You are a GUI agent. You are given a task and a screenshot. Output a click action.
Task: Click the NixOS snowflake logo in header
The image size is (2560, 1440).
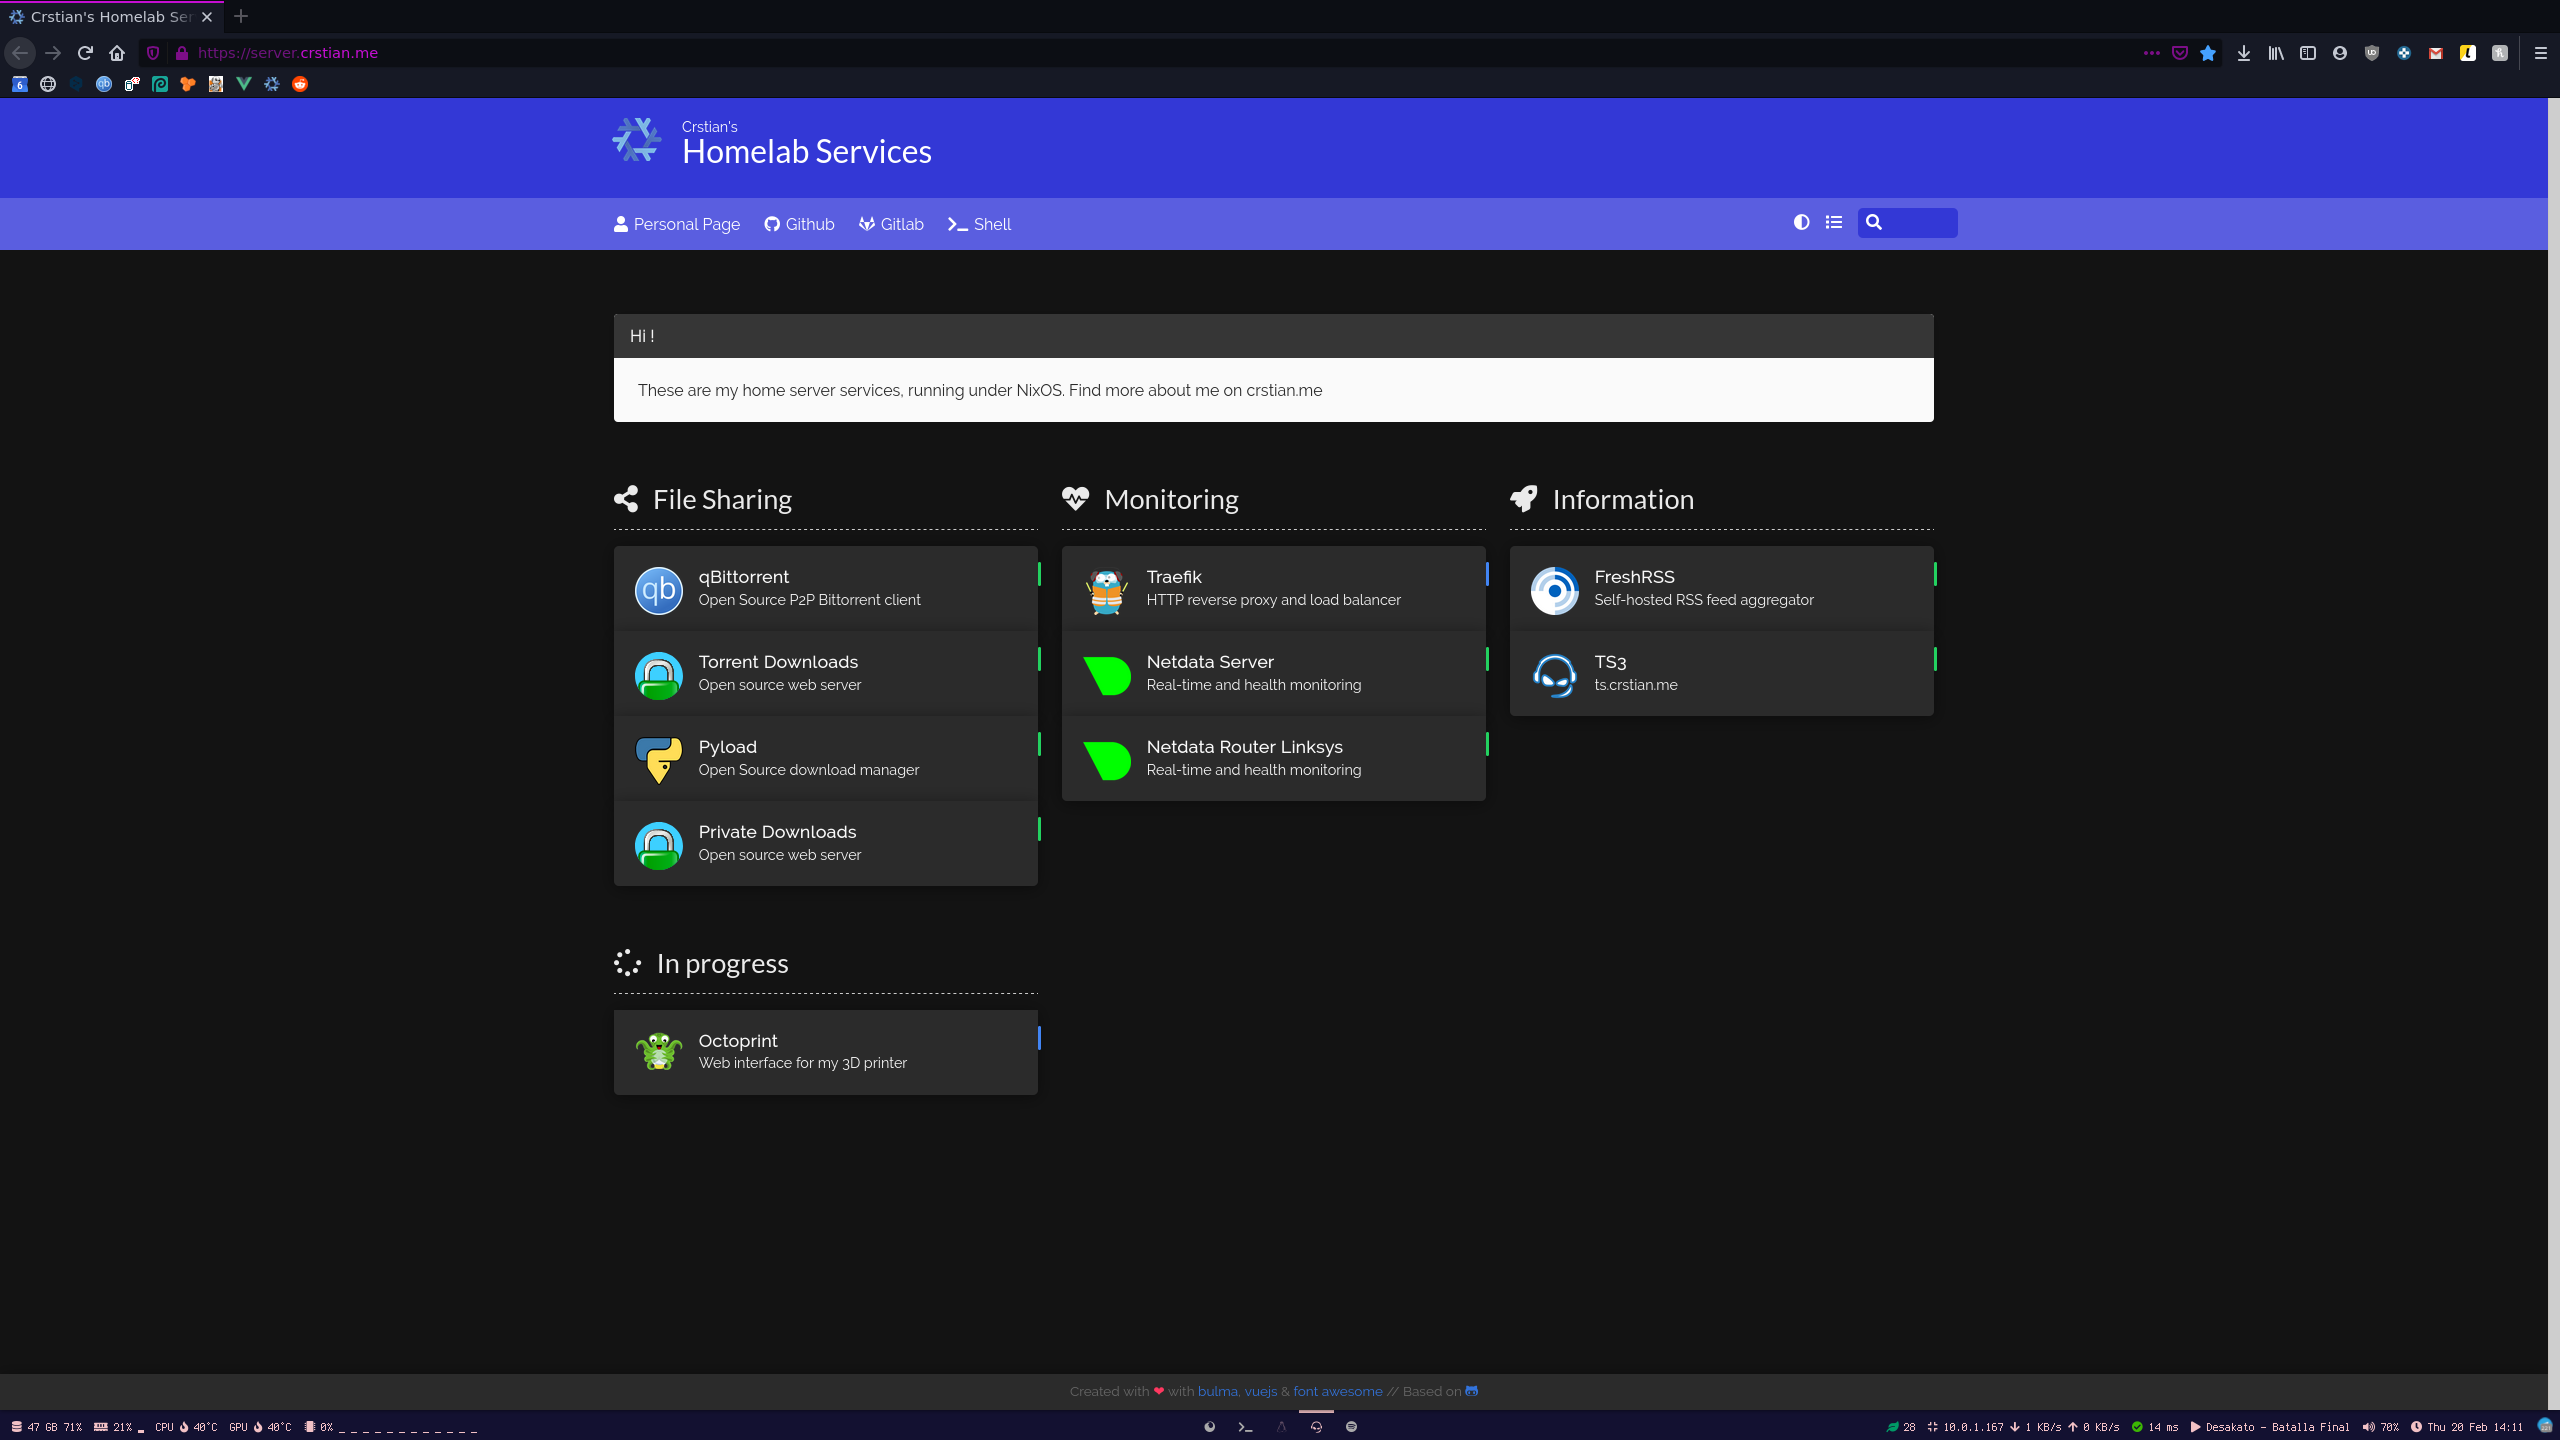pyautogui.click(x=637, y=140)
